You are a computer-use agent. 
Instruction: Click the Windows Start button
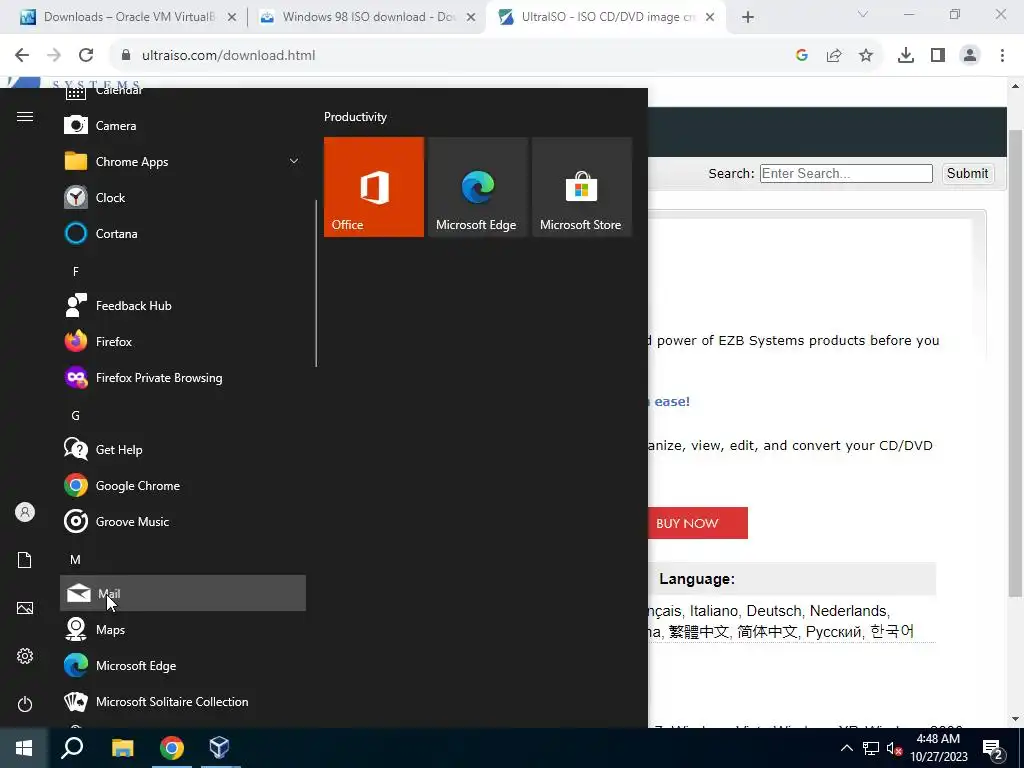pyautogui.click(x=24, y=748)
